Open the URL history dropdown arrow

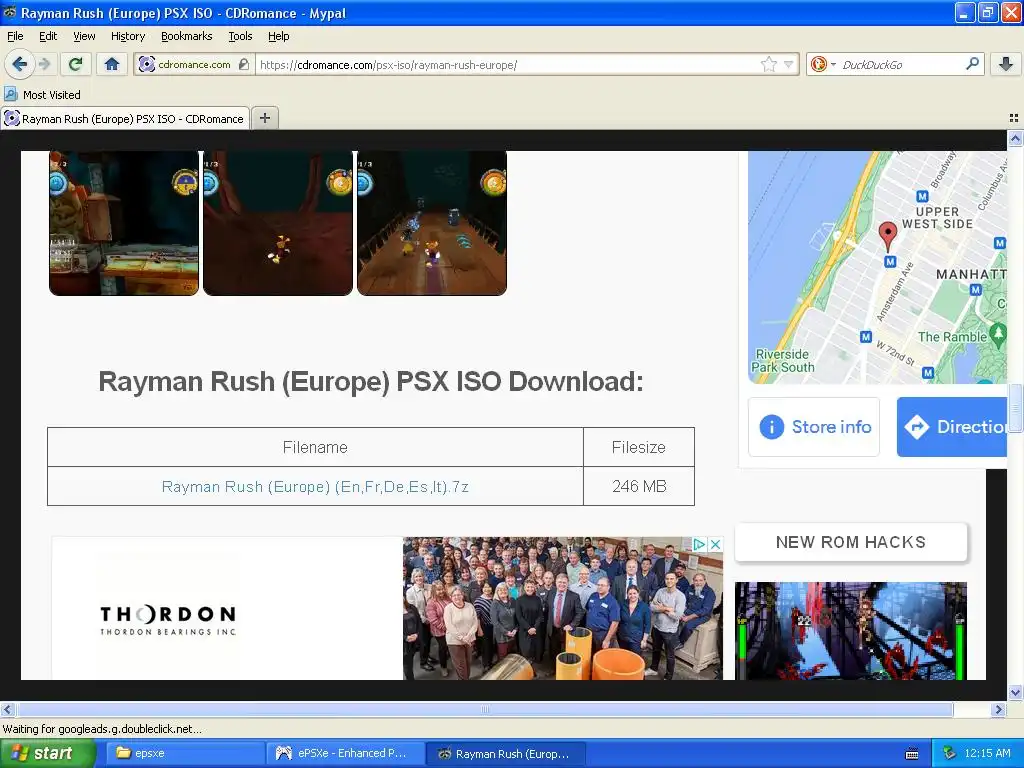tap(789, 64)
